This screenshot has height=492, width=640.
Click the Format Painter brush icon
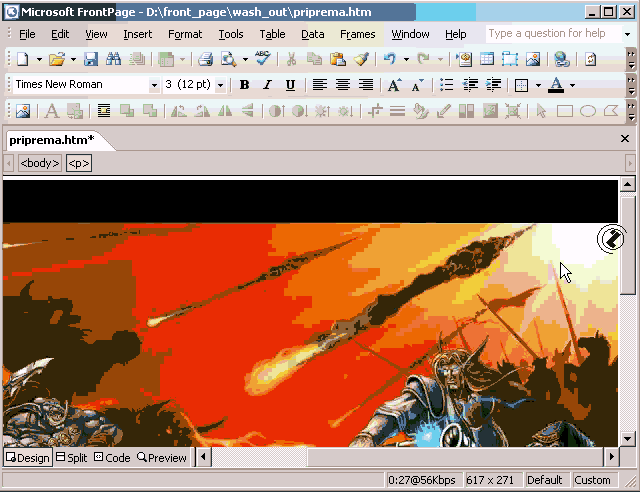[361, 60]
